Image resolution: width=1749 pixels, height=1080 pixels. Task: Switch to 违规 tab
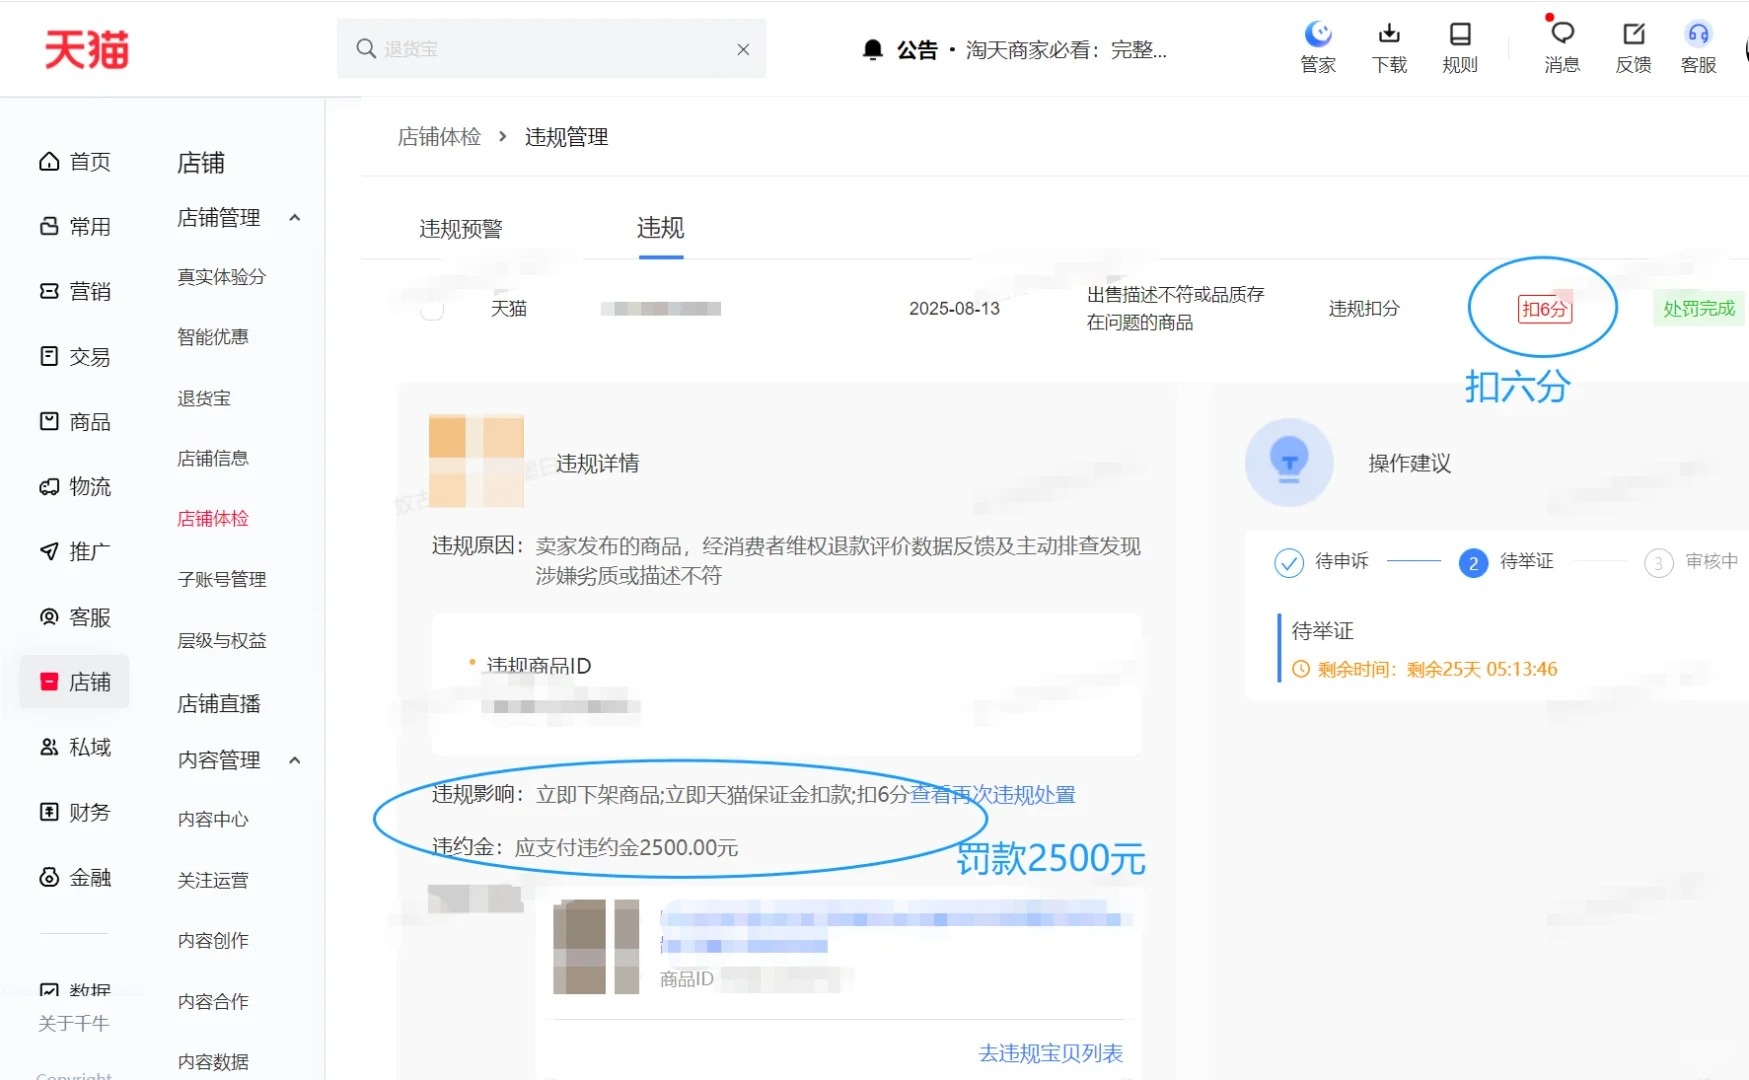click(x=661, y=229)
